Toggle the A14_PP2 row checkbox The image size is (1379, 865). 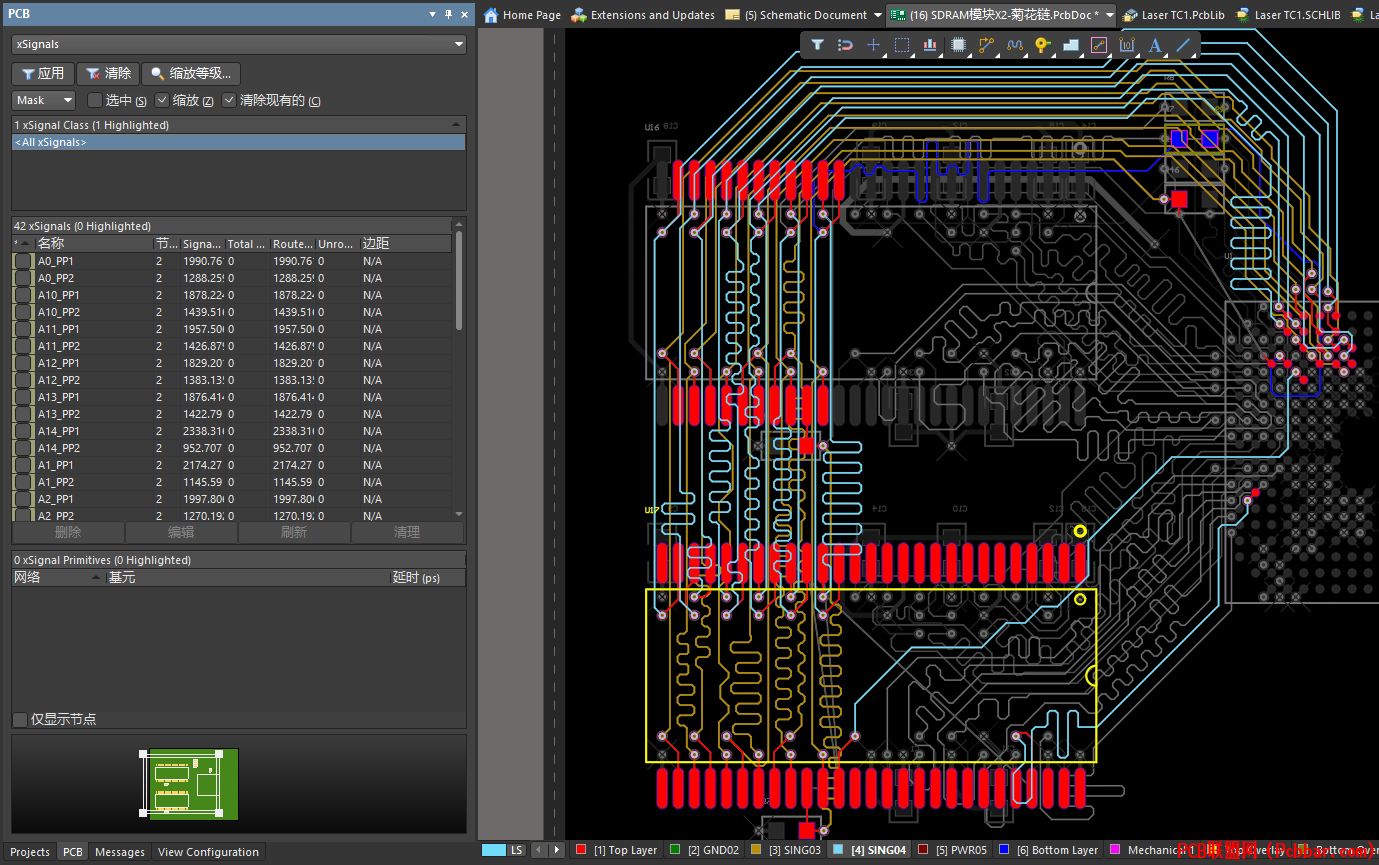point(23,448)
